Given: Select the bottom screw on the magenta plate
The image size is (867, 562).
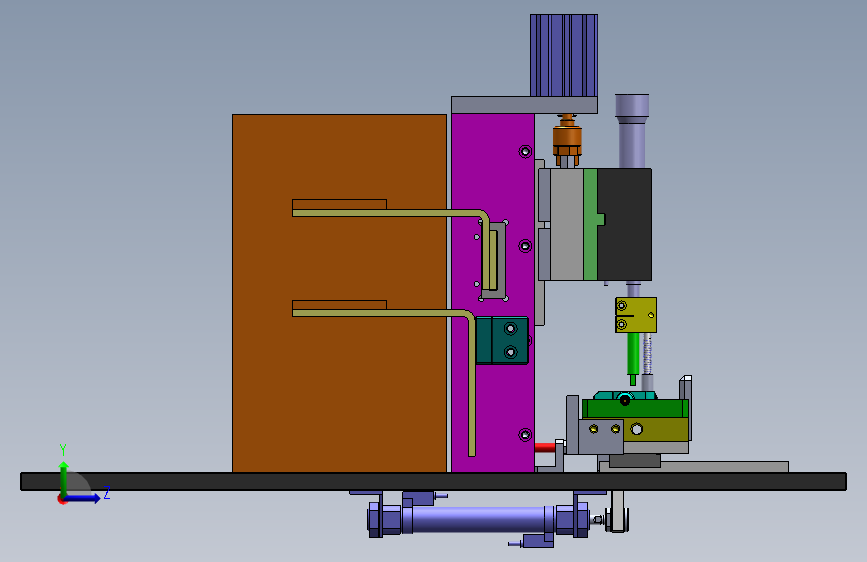Looking at the screenshot, I should [525, 435].
